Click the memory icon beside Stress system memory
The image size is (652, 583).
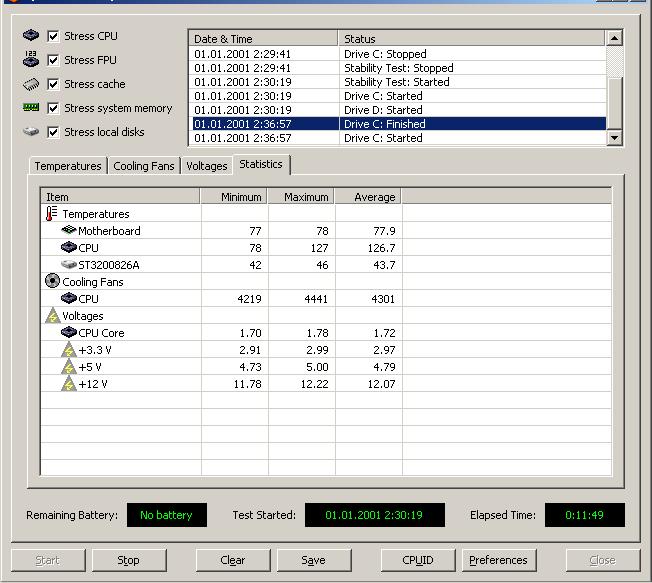(x=31, y=108)
